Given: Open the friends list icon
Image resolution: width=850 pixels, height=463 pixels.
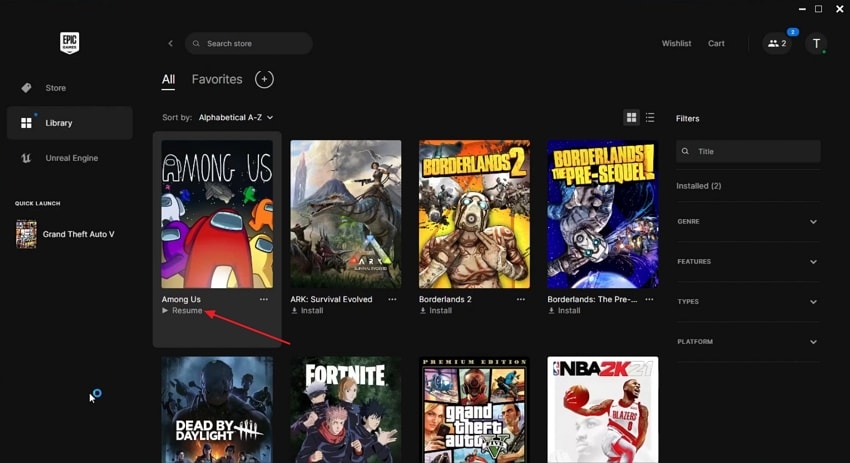Looking at the screenshot, I should [x=777, y=43].
